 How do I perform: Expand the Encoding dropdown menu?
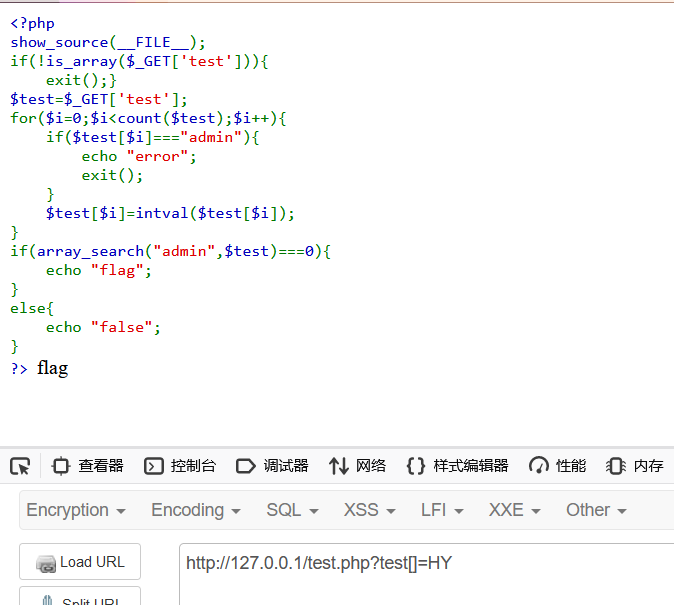(196, 510)
